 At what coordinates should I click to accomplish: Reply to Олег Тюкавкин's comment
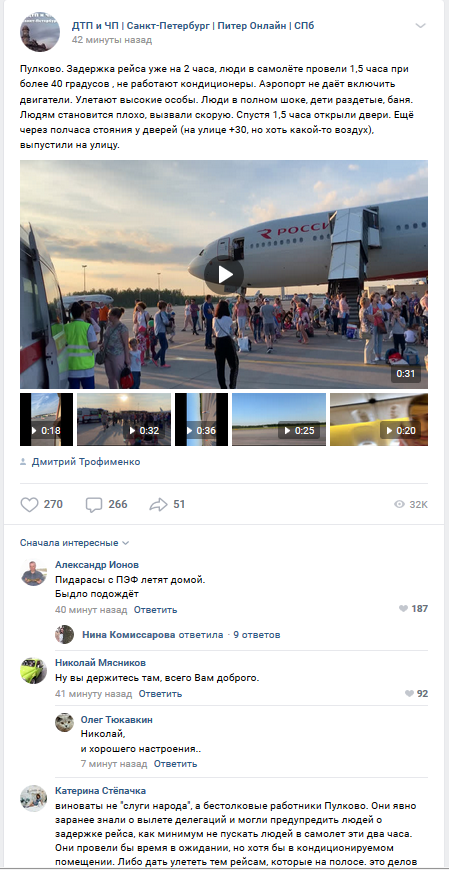tap(175, 763)
